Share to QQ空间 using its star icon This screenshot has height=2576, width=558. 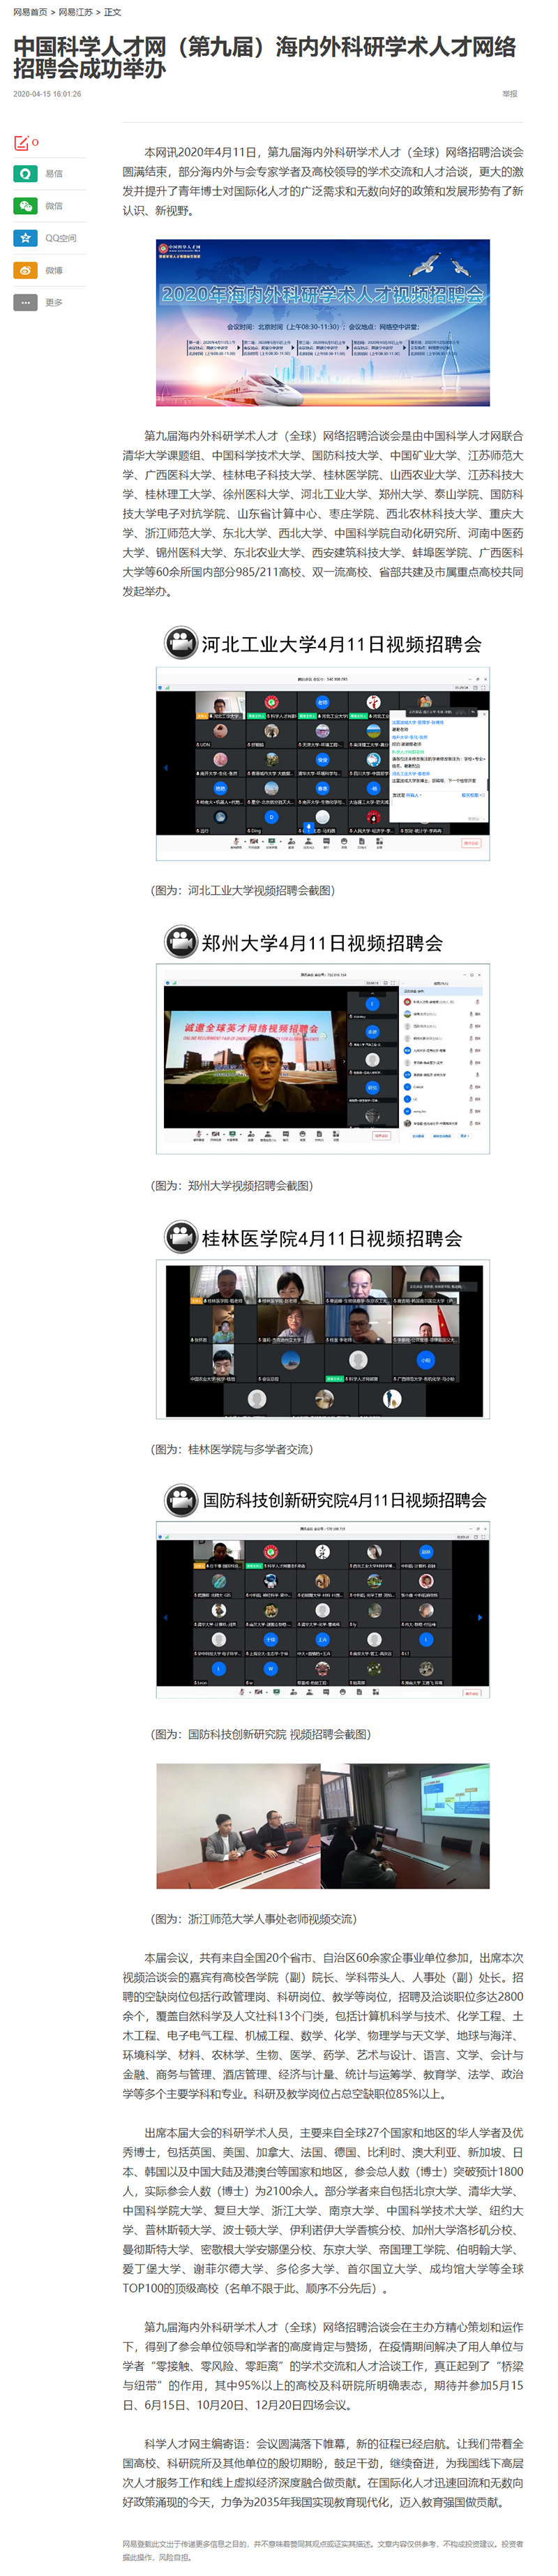[x=25, y=238]
